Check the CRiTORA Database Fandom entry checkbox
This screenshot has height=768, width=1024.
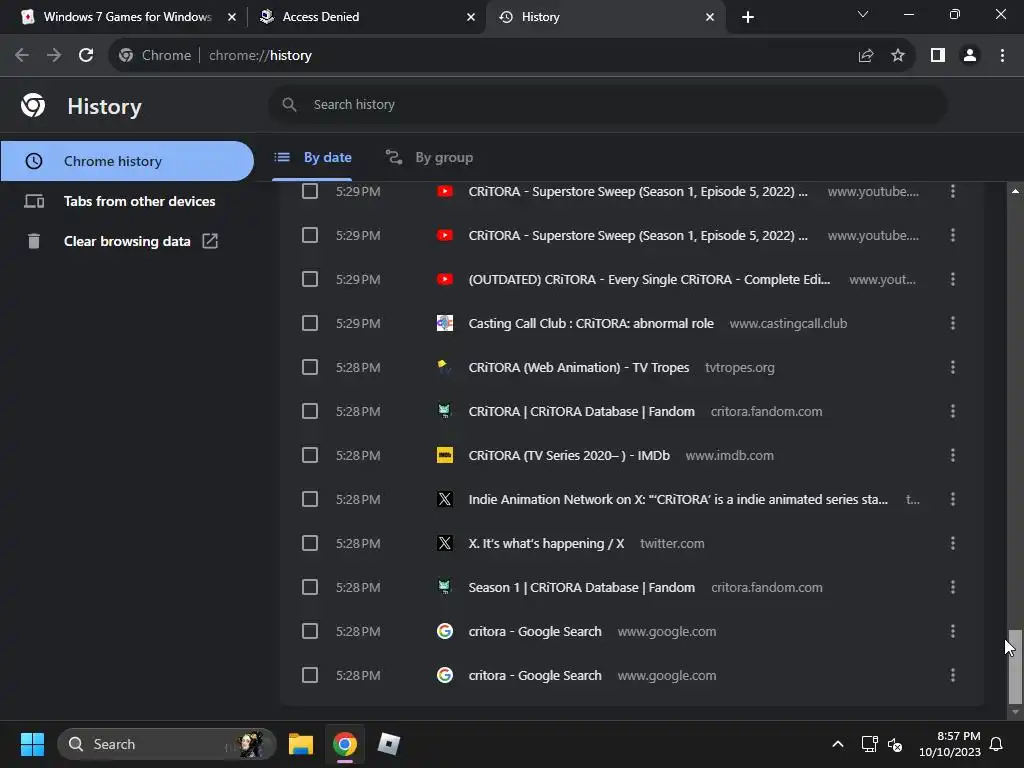(x=310, y=411)
